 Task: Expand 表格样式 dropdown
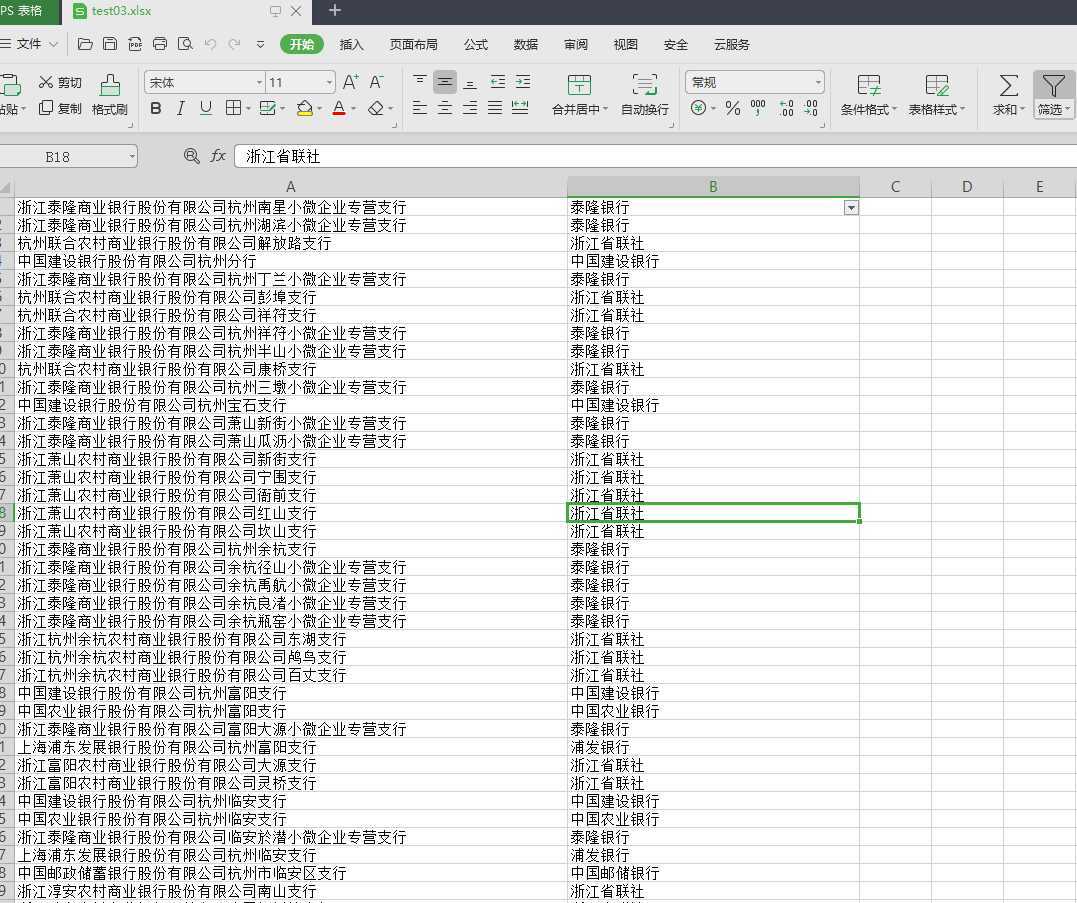962,109
